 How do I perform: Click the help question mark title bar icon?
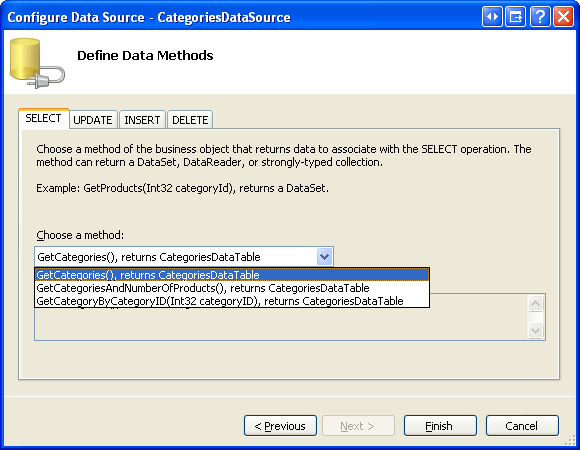540,17
